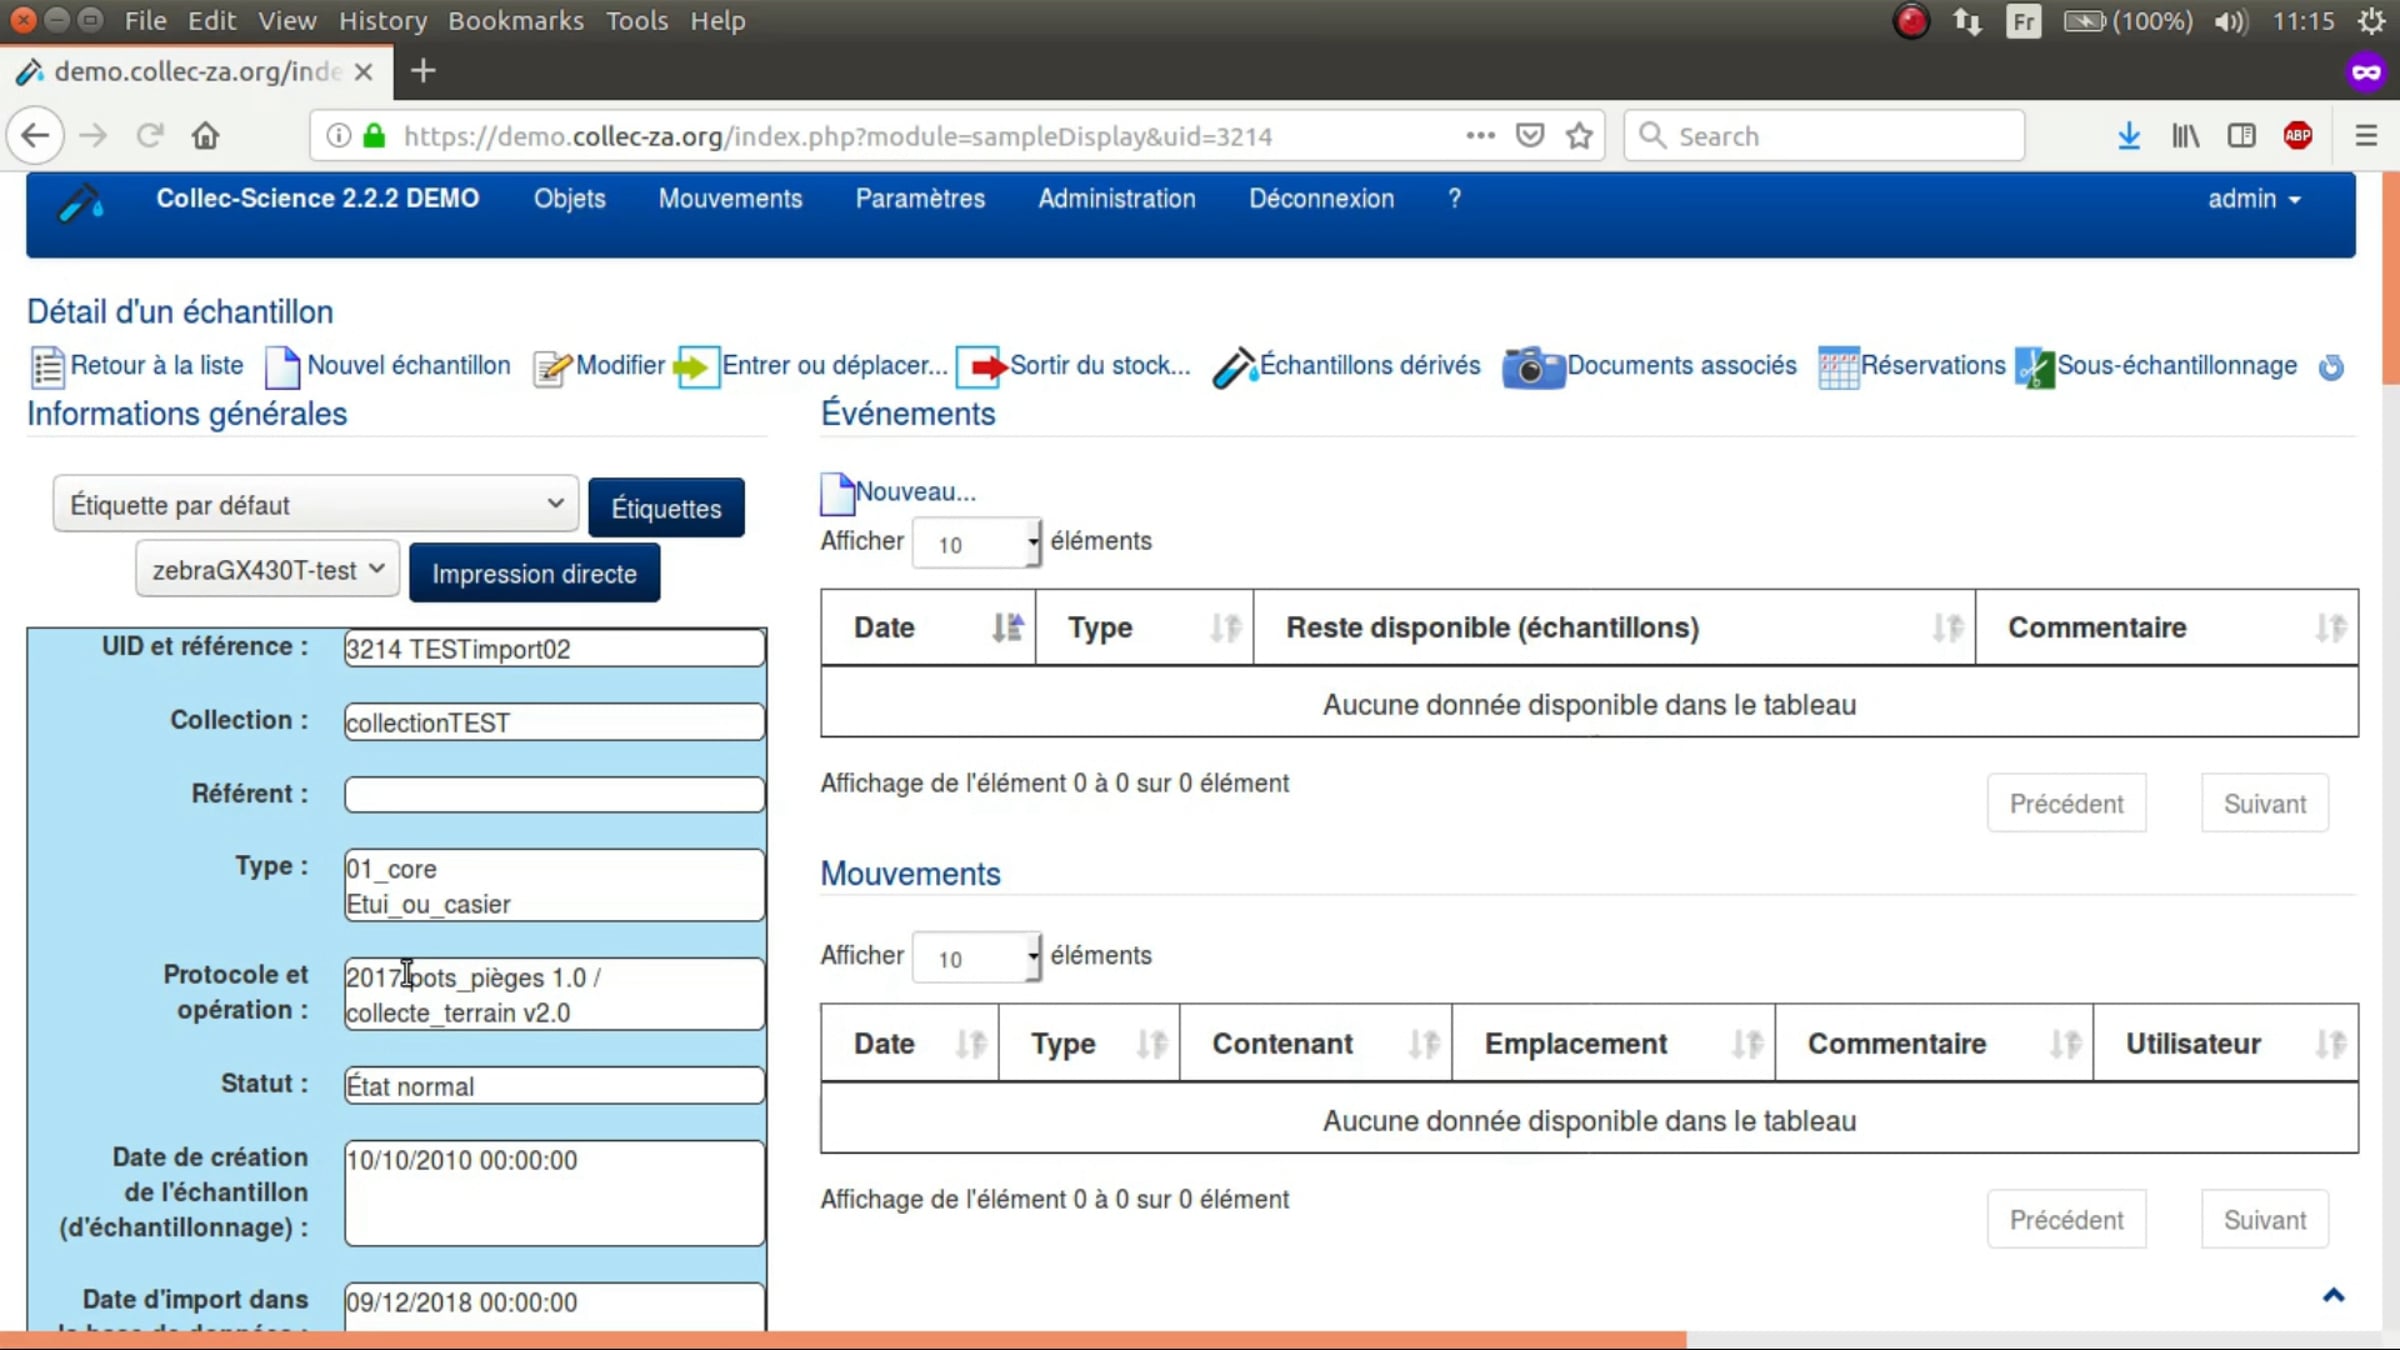Save page to Pocket icon
2400x1350 pixels.
coord(1530,135)
